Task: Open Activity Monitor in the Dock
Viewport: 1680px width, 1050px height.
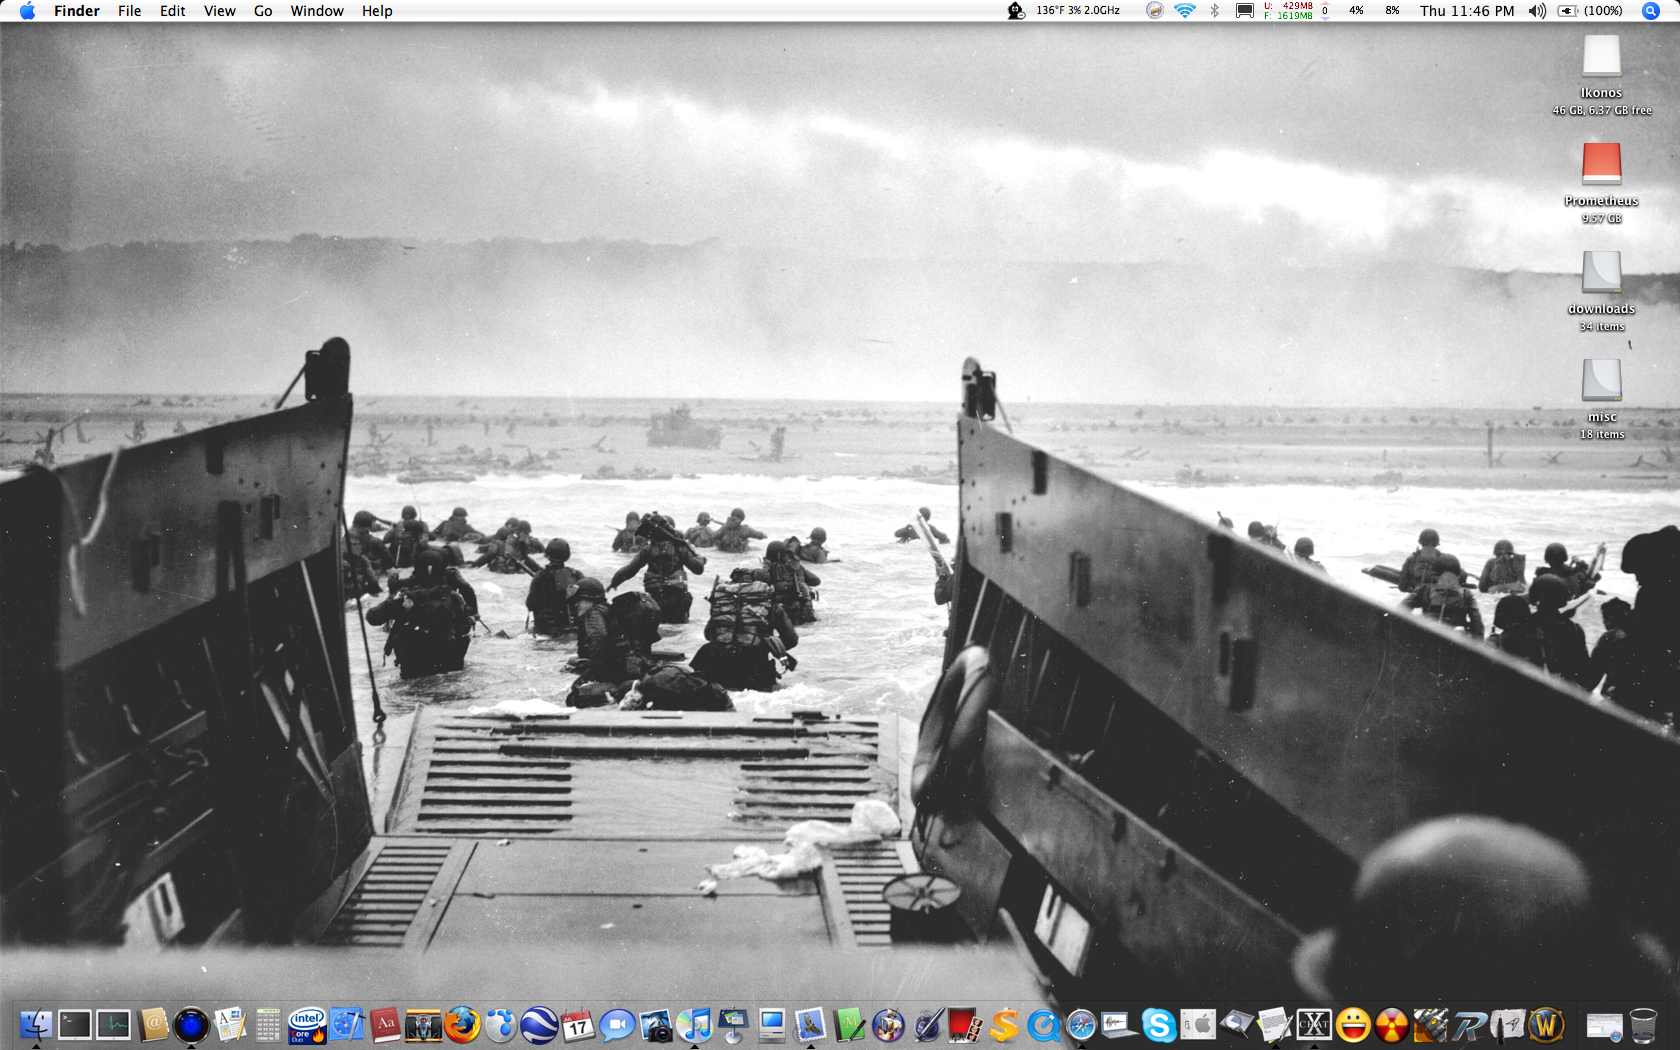Action: 114,1025
